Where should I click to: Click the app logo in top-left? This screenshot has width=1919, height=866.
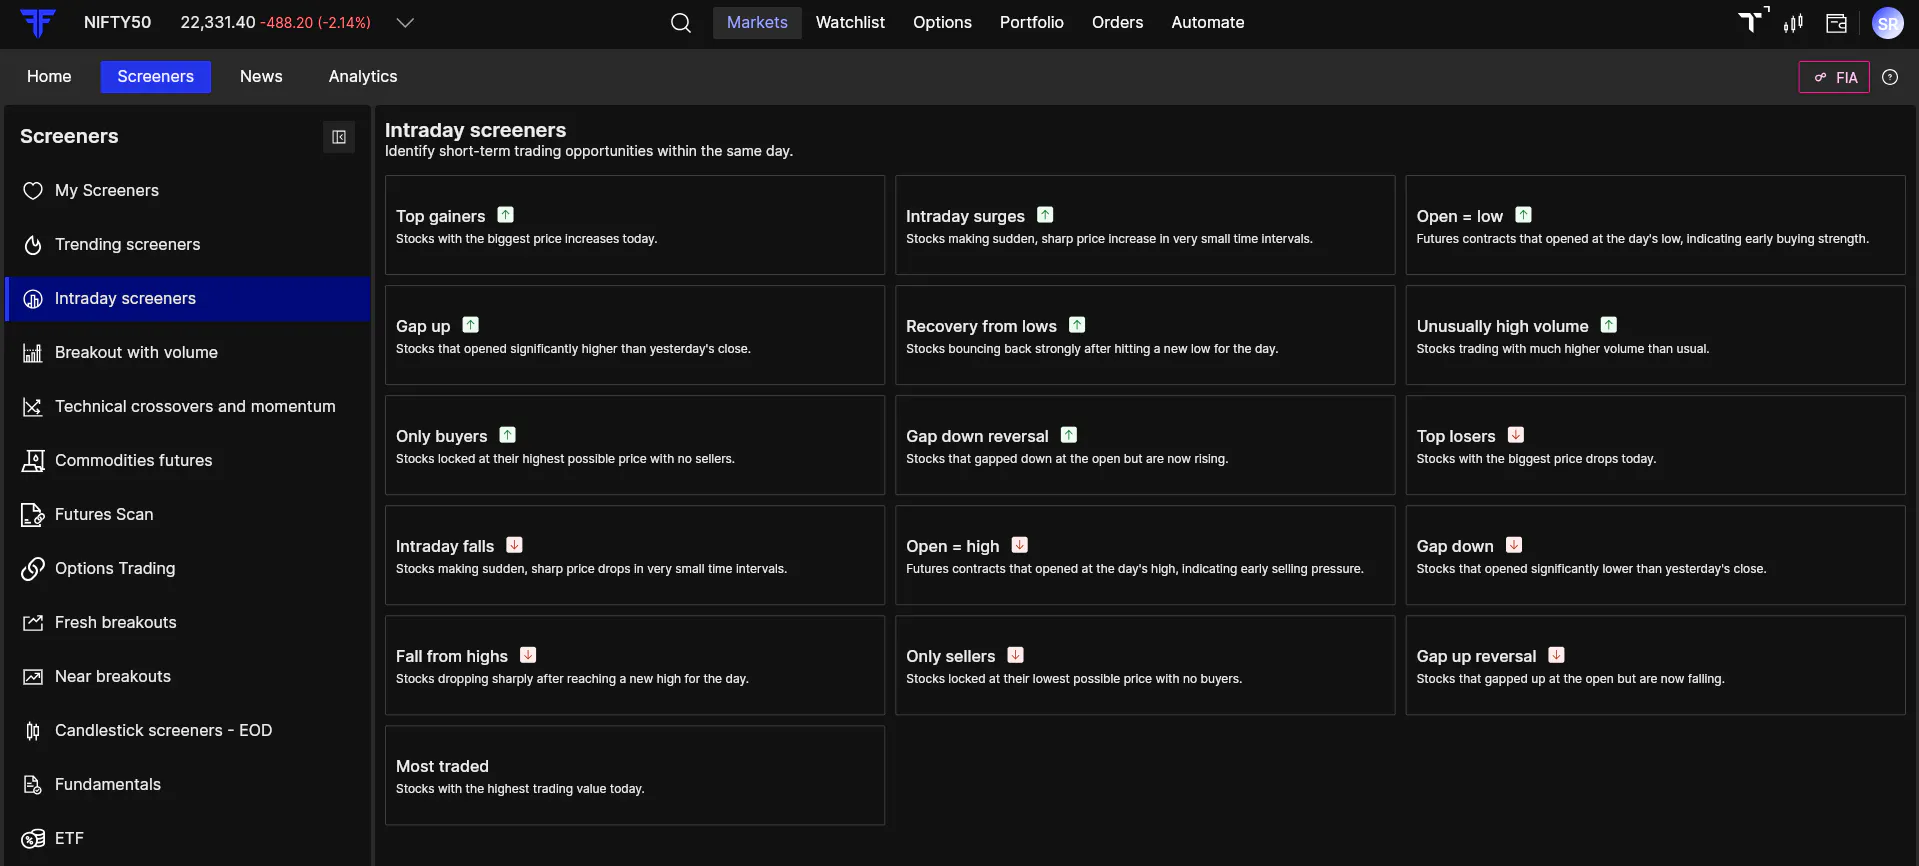38,23
